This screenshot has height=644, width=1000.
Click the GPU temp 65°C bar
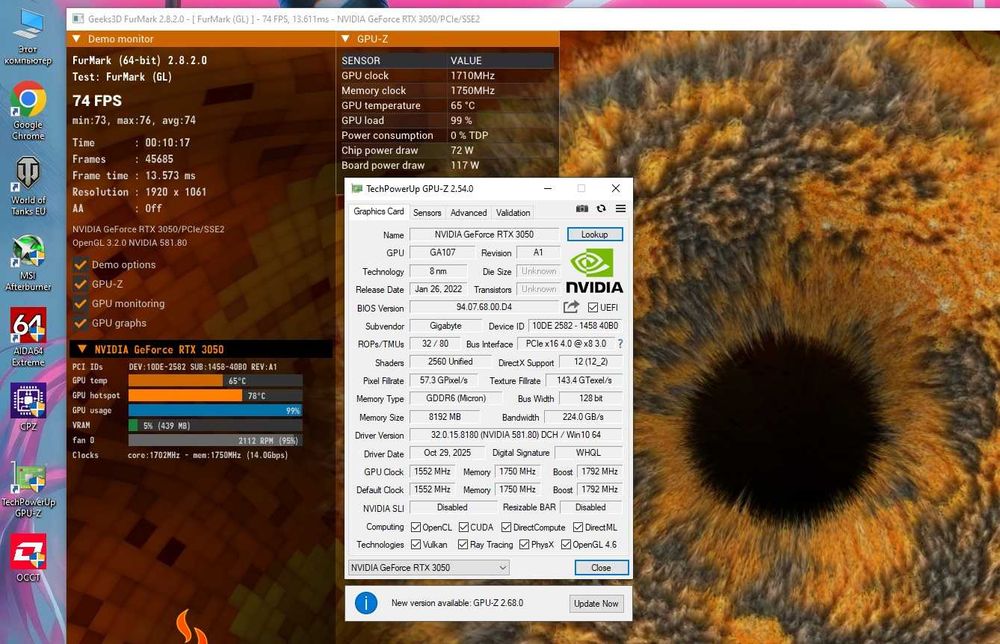pyautogui.click(x=215, y=381)
